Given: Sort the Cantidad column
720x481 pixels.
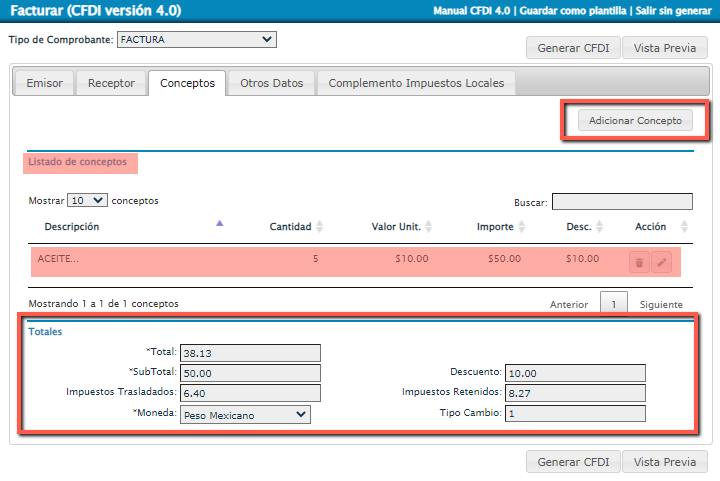Looking at the screenshot, I should point(320,227).
